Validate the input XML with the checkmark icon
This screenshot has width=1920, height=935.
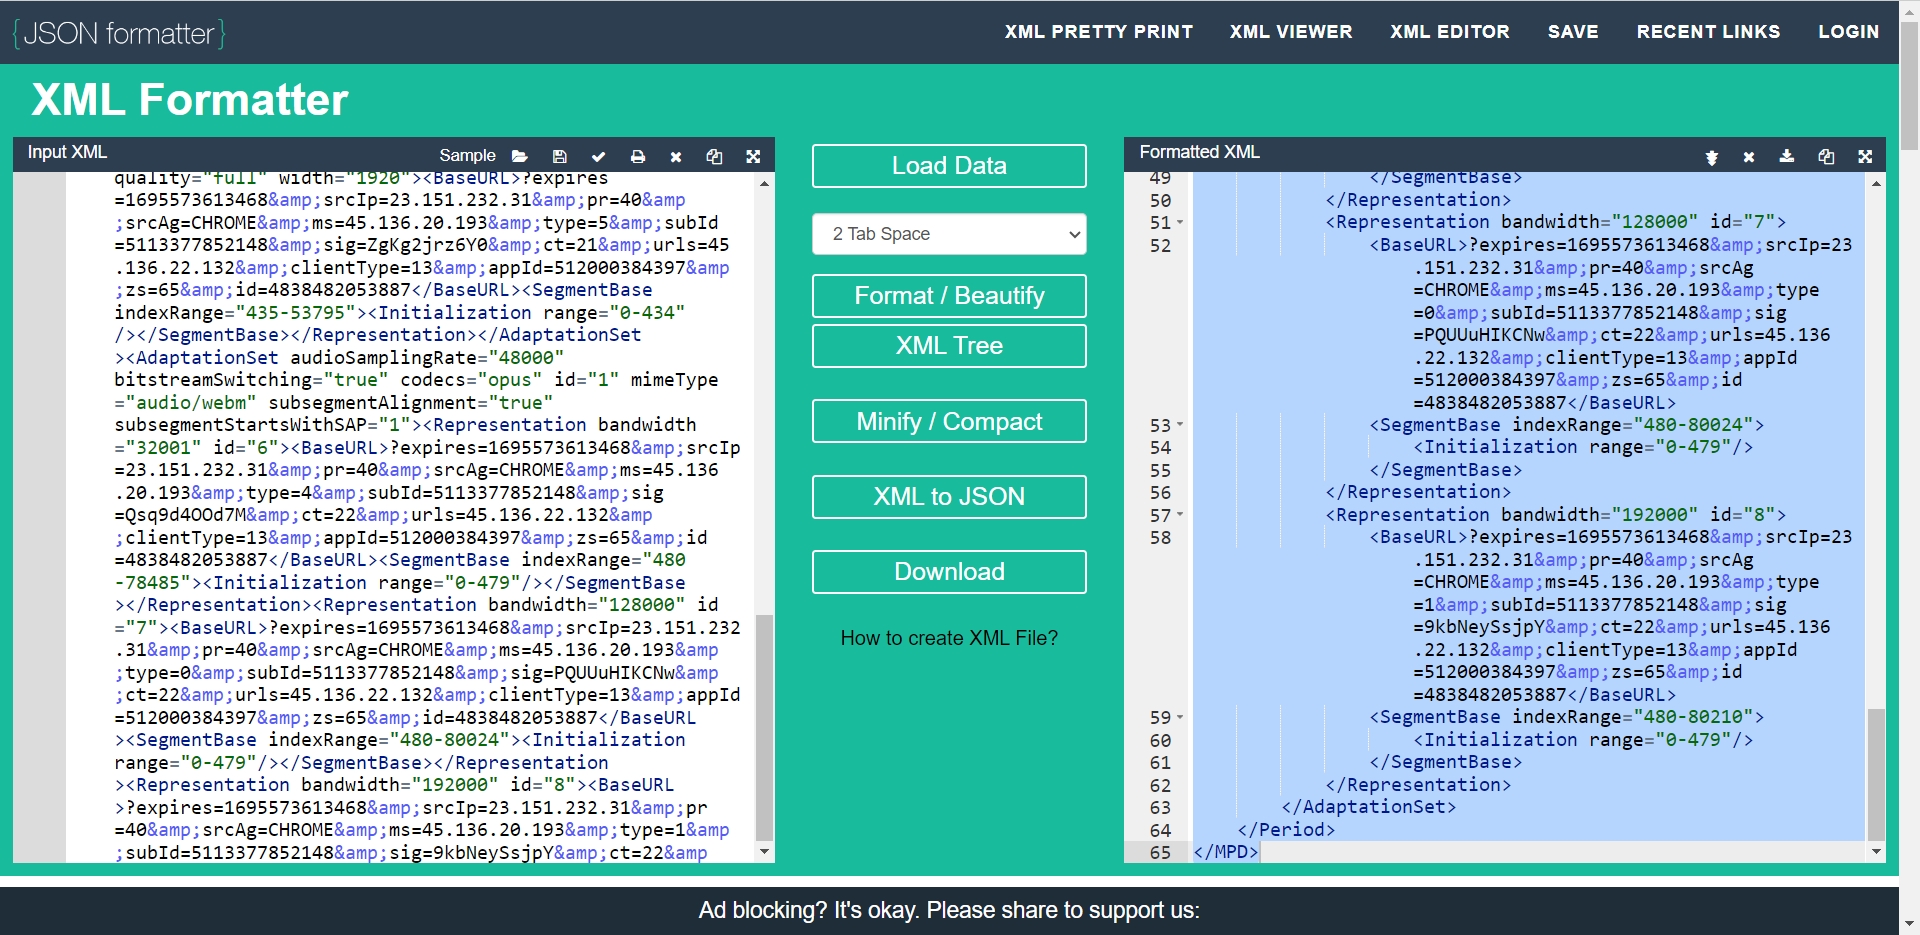[598, 156]
